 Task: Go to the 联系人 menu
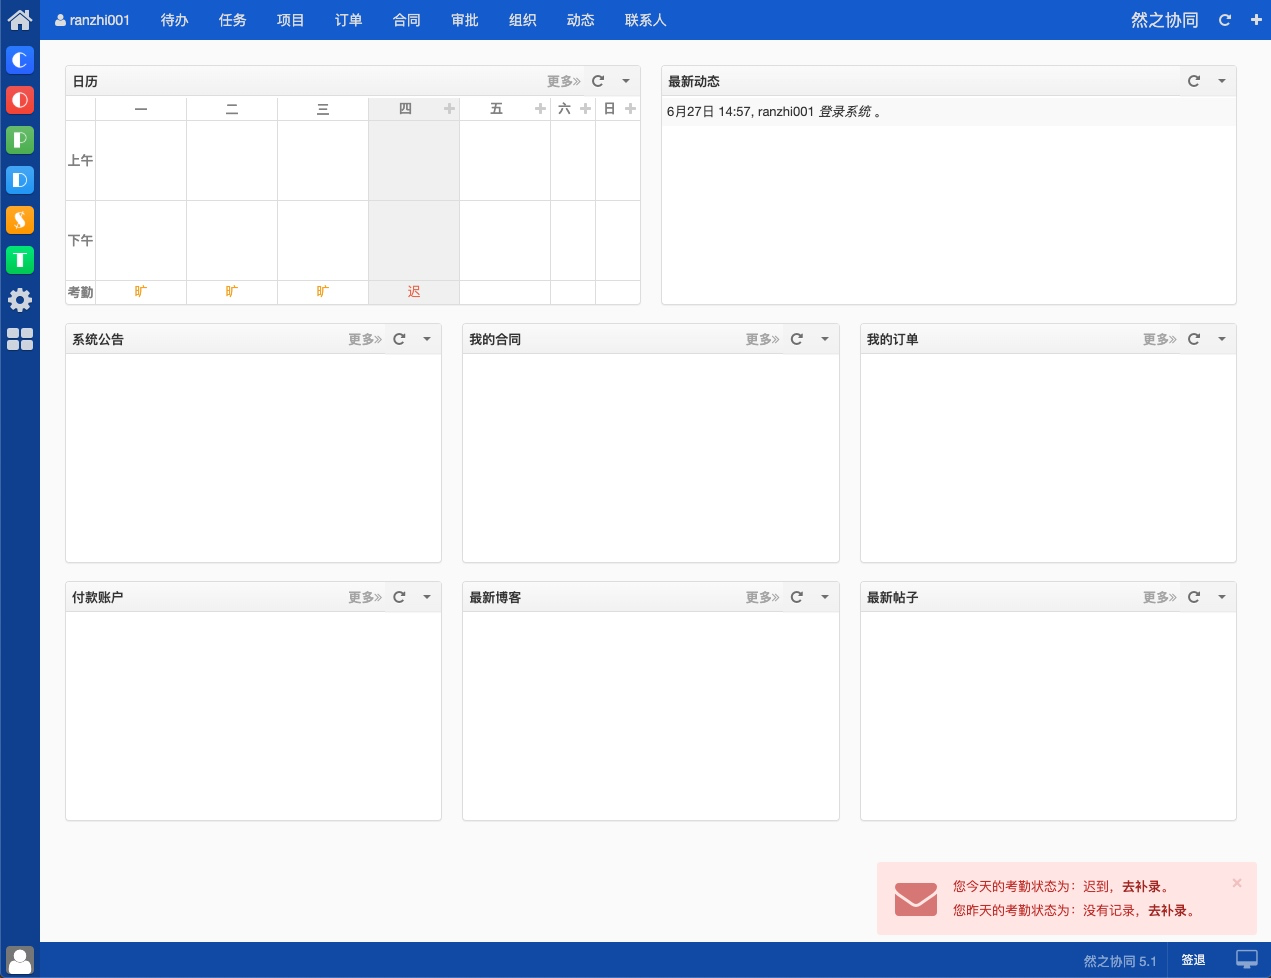[x=646, y=20]
